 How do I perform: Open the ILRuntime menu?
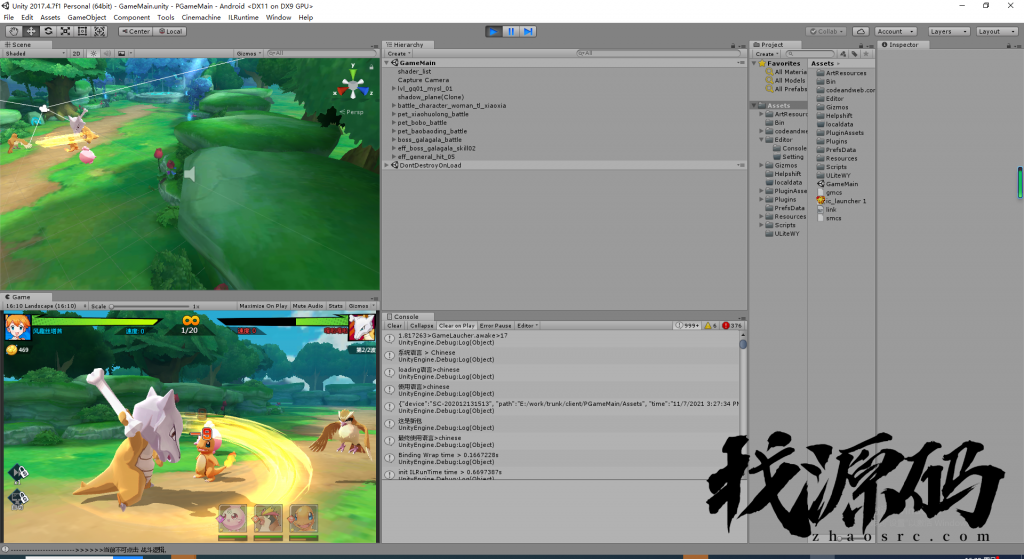243,18
